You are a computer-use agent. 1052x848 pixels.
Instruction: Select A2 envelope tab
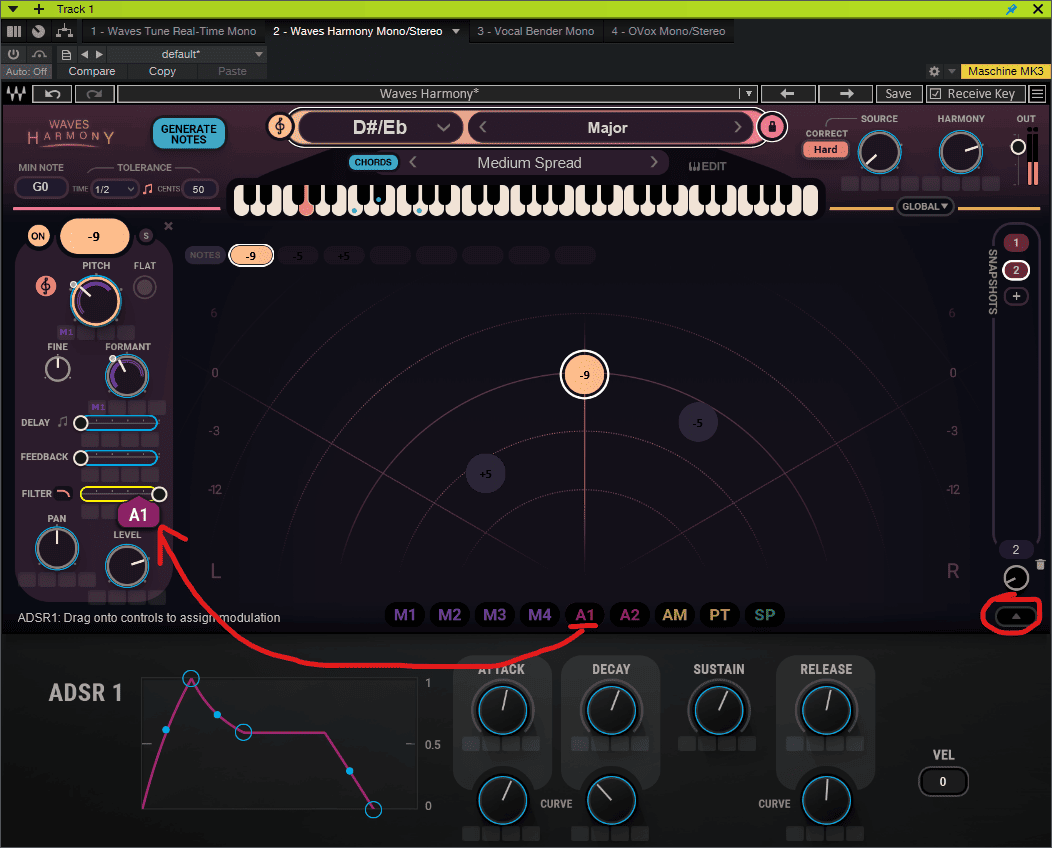point(629,615)
